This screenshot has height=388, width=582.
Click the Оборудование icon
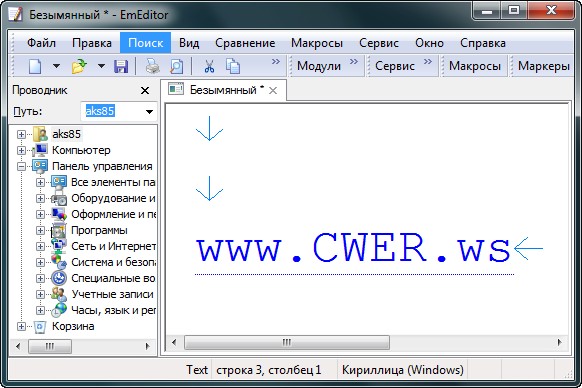[59, 199]
